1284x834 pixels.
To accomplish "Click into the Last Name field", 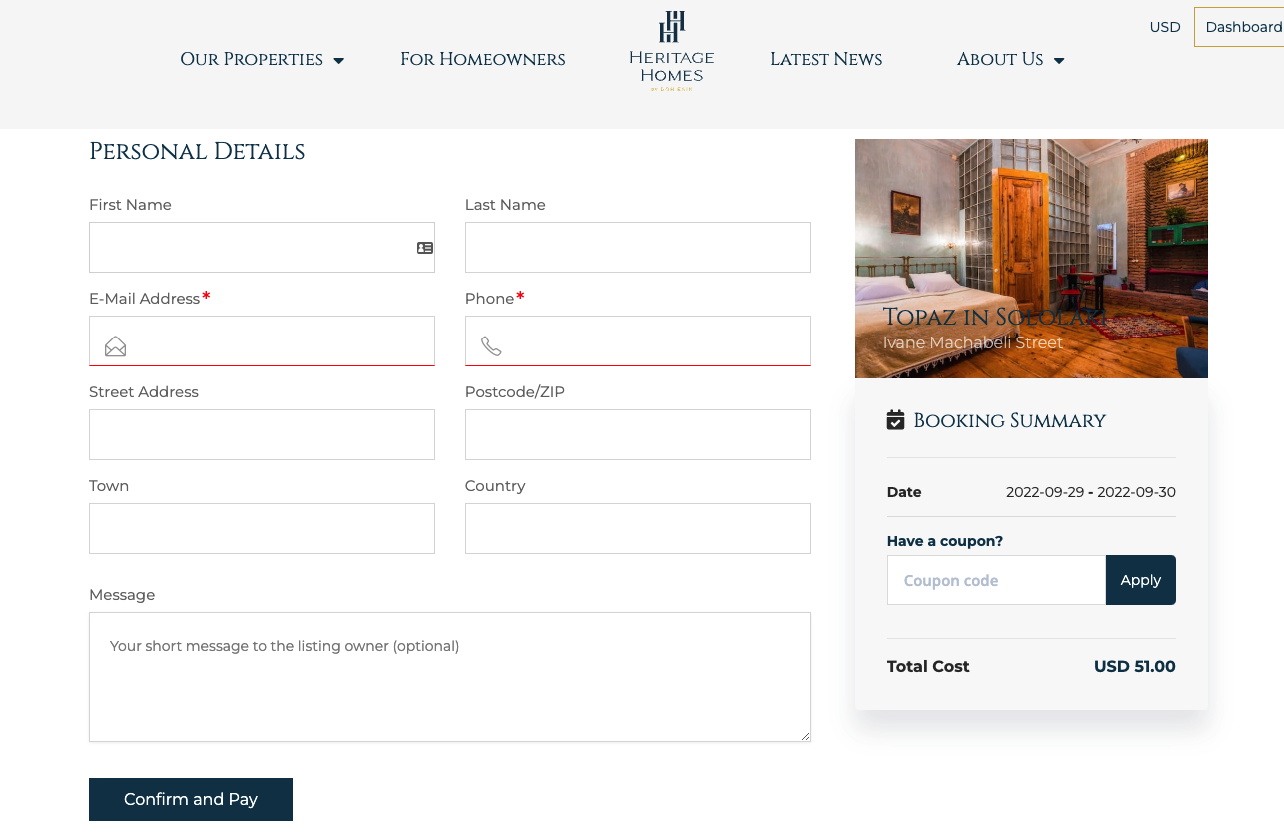I will pyautogui.click(x=638, y=248).
